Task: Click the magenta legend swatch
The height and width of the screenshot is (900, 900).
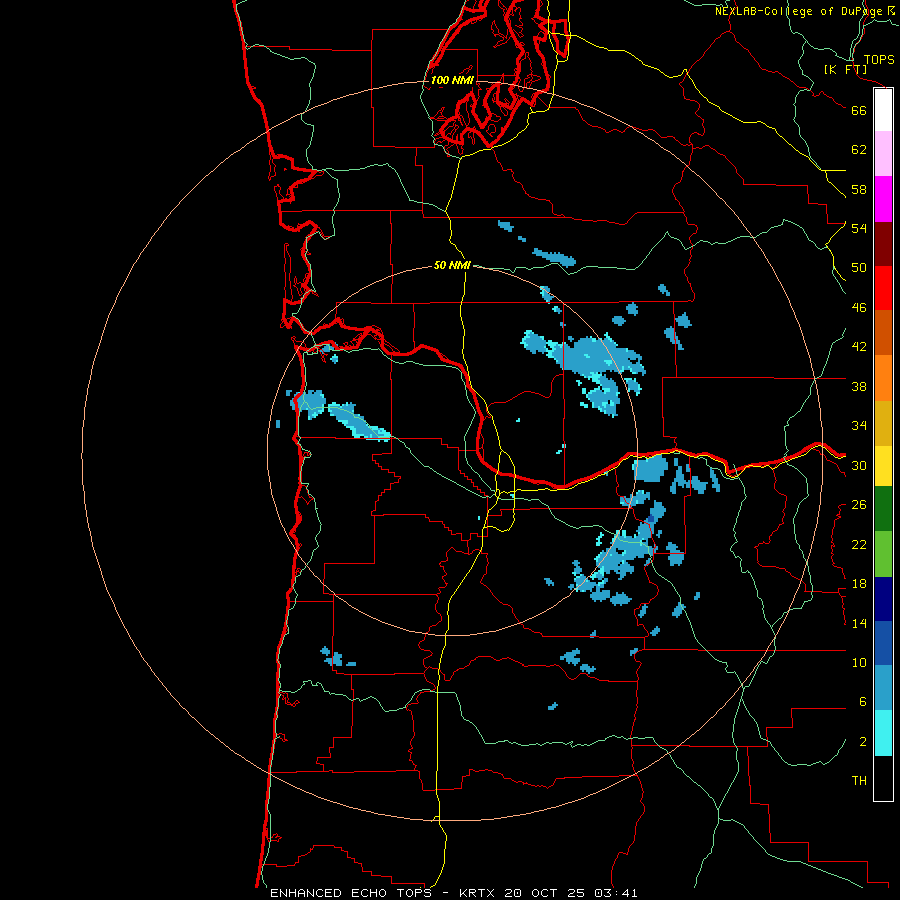Action: 883,199
